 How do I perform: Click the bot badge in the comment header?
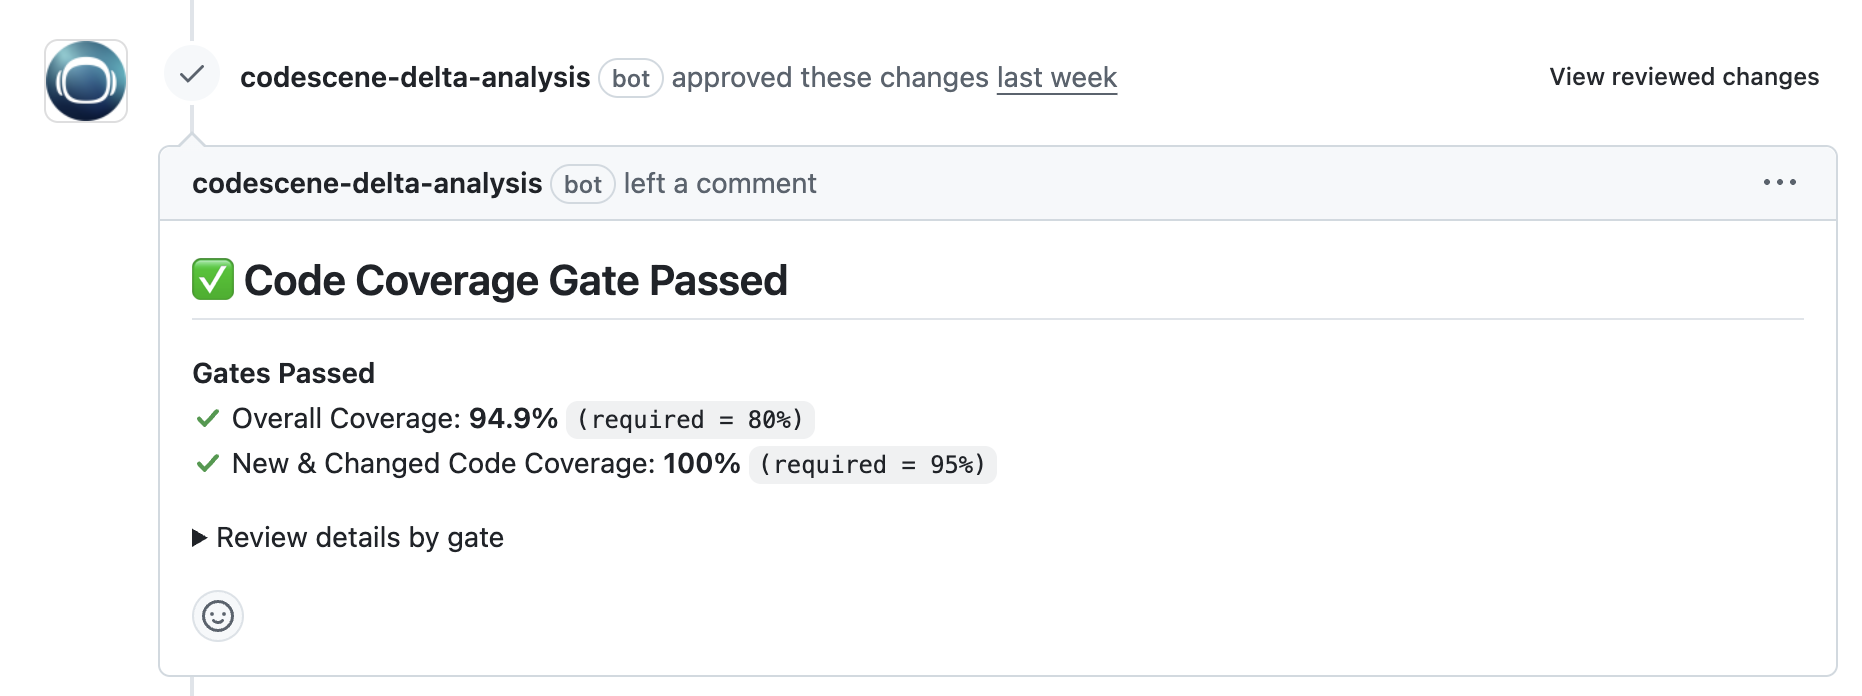click(x=583, y=184)
